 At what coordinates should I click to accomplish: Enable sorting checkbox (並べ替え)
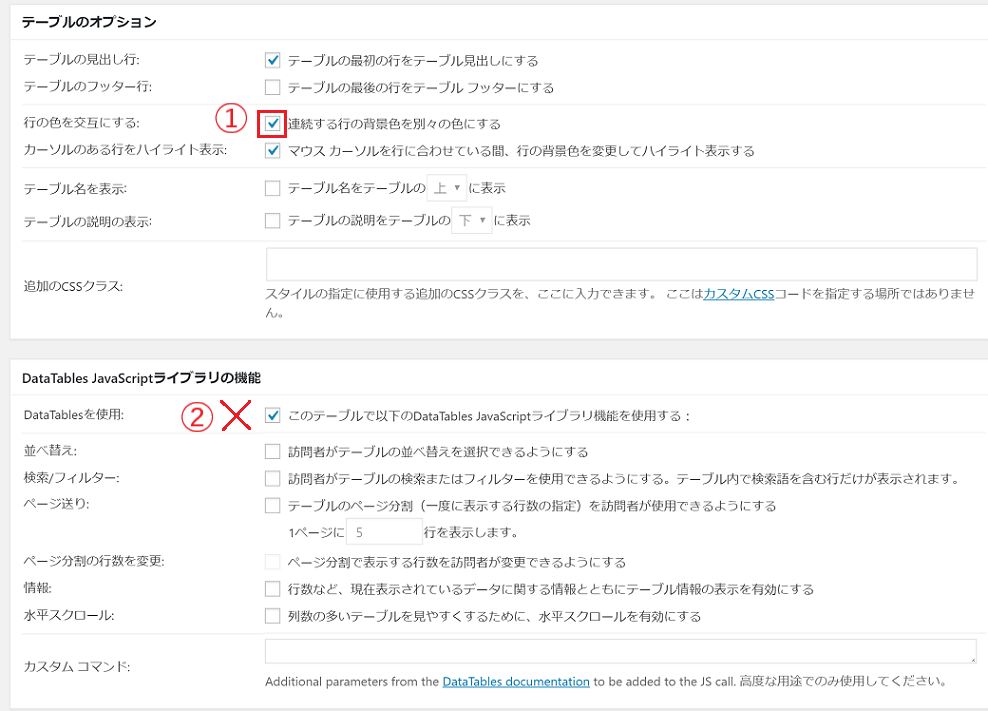pos(272,451)
